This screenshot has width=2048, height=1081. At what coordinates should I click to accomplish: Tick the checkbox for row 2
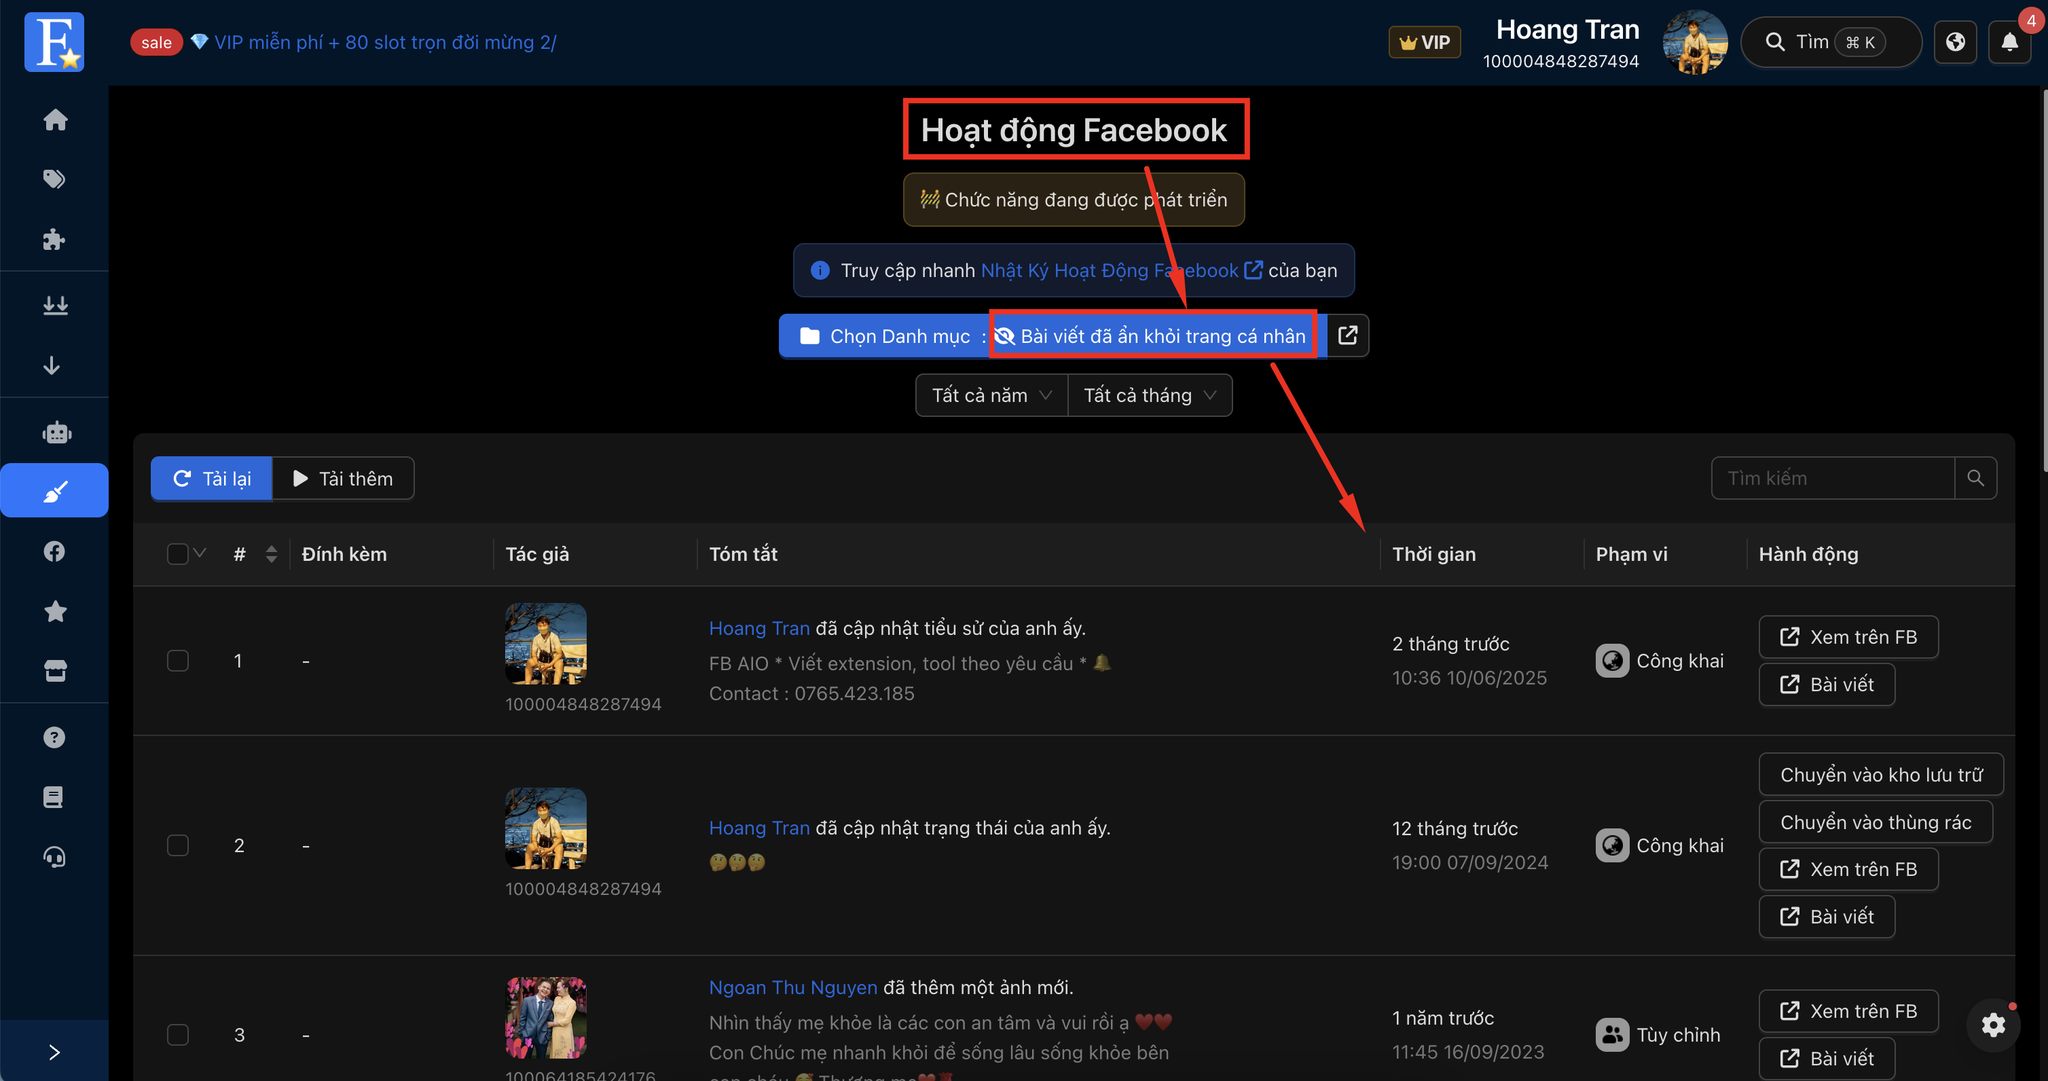click(178, 846)
